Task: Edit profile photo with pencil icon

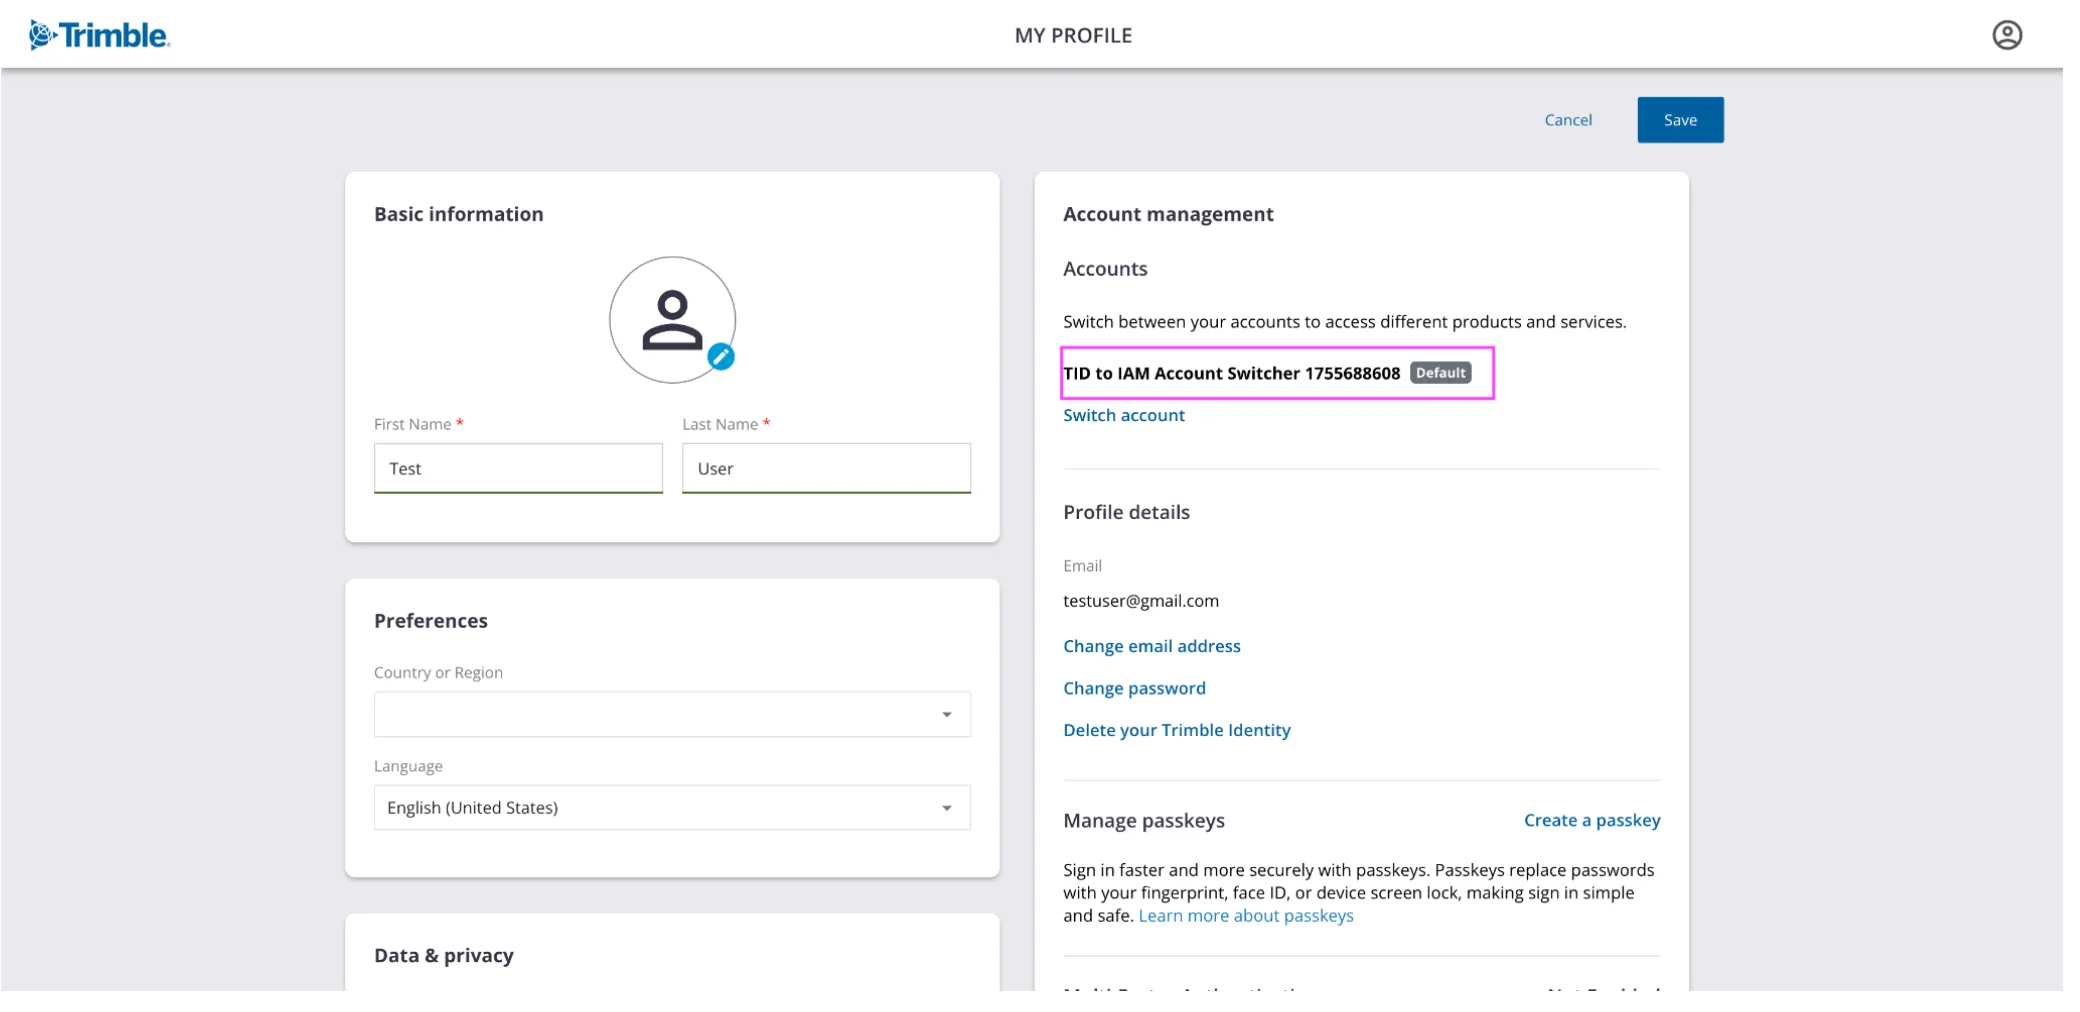Action: pyautogui.click(x=721, y=357)
